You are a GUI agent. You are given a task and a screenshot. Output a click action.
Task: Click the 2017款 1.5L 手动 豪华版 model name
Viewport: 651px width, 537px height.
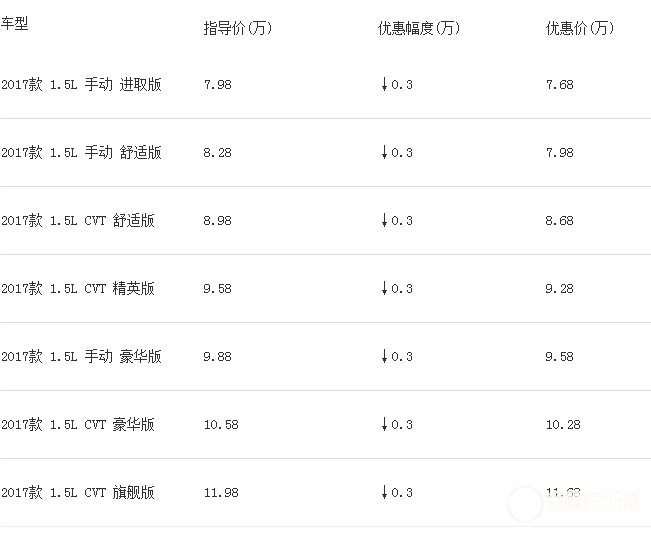pos(81,357)
